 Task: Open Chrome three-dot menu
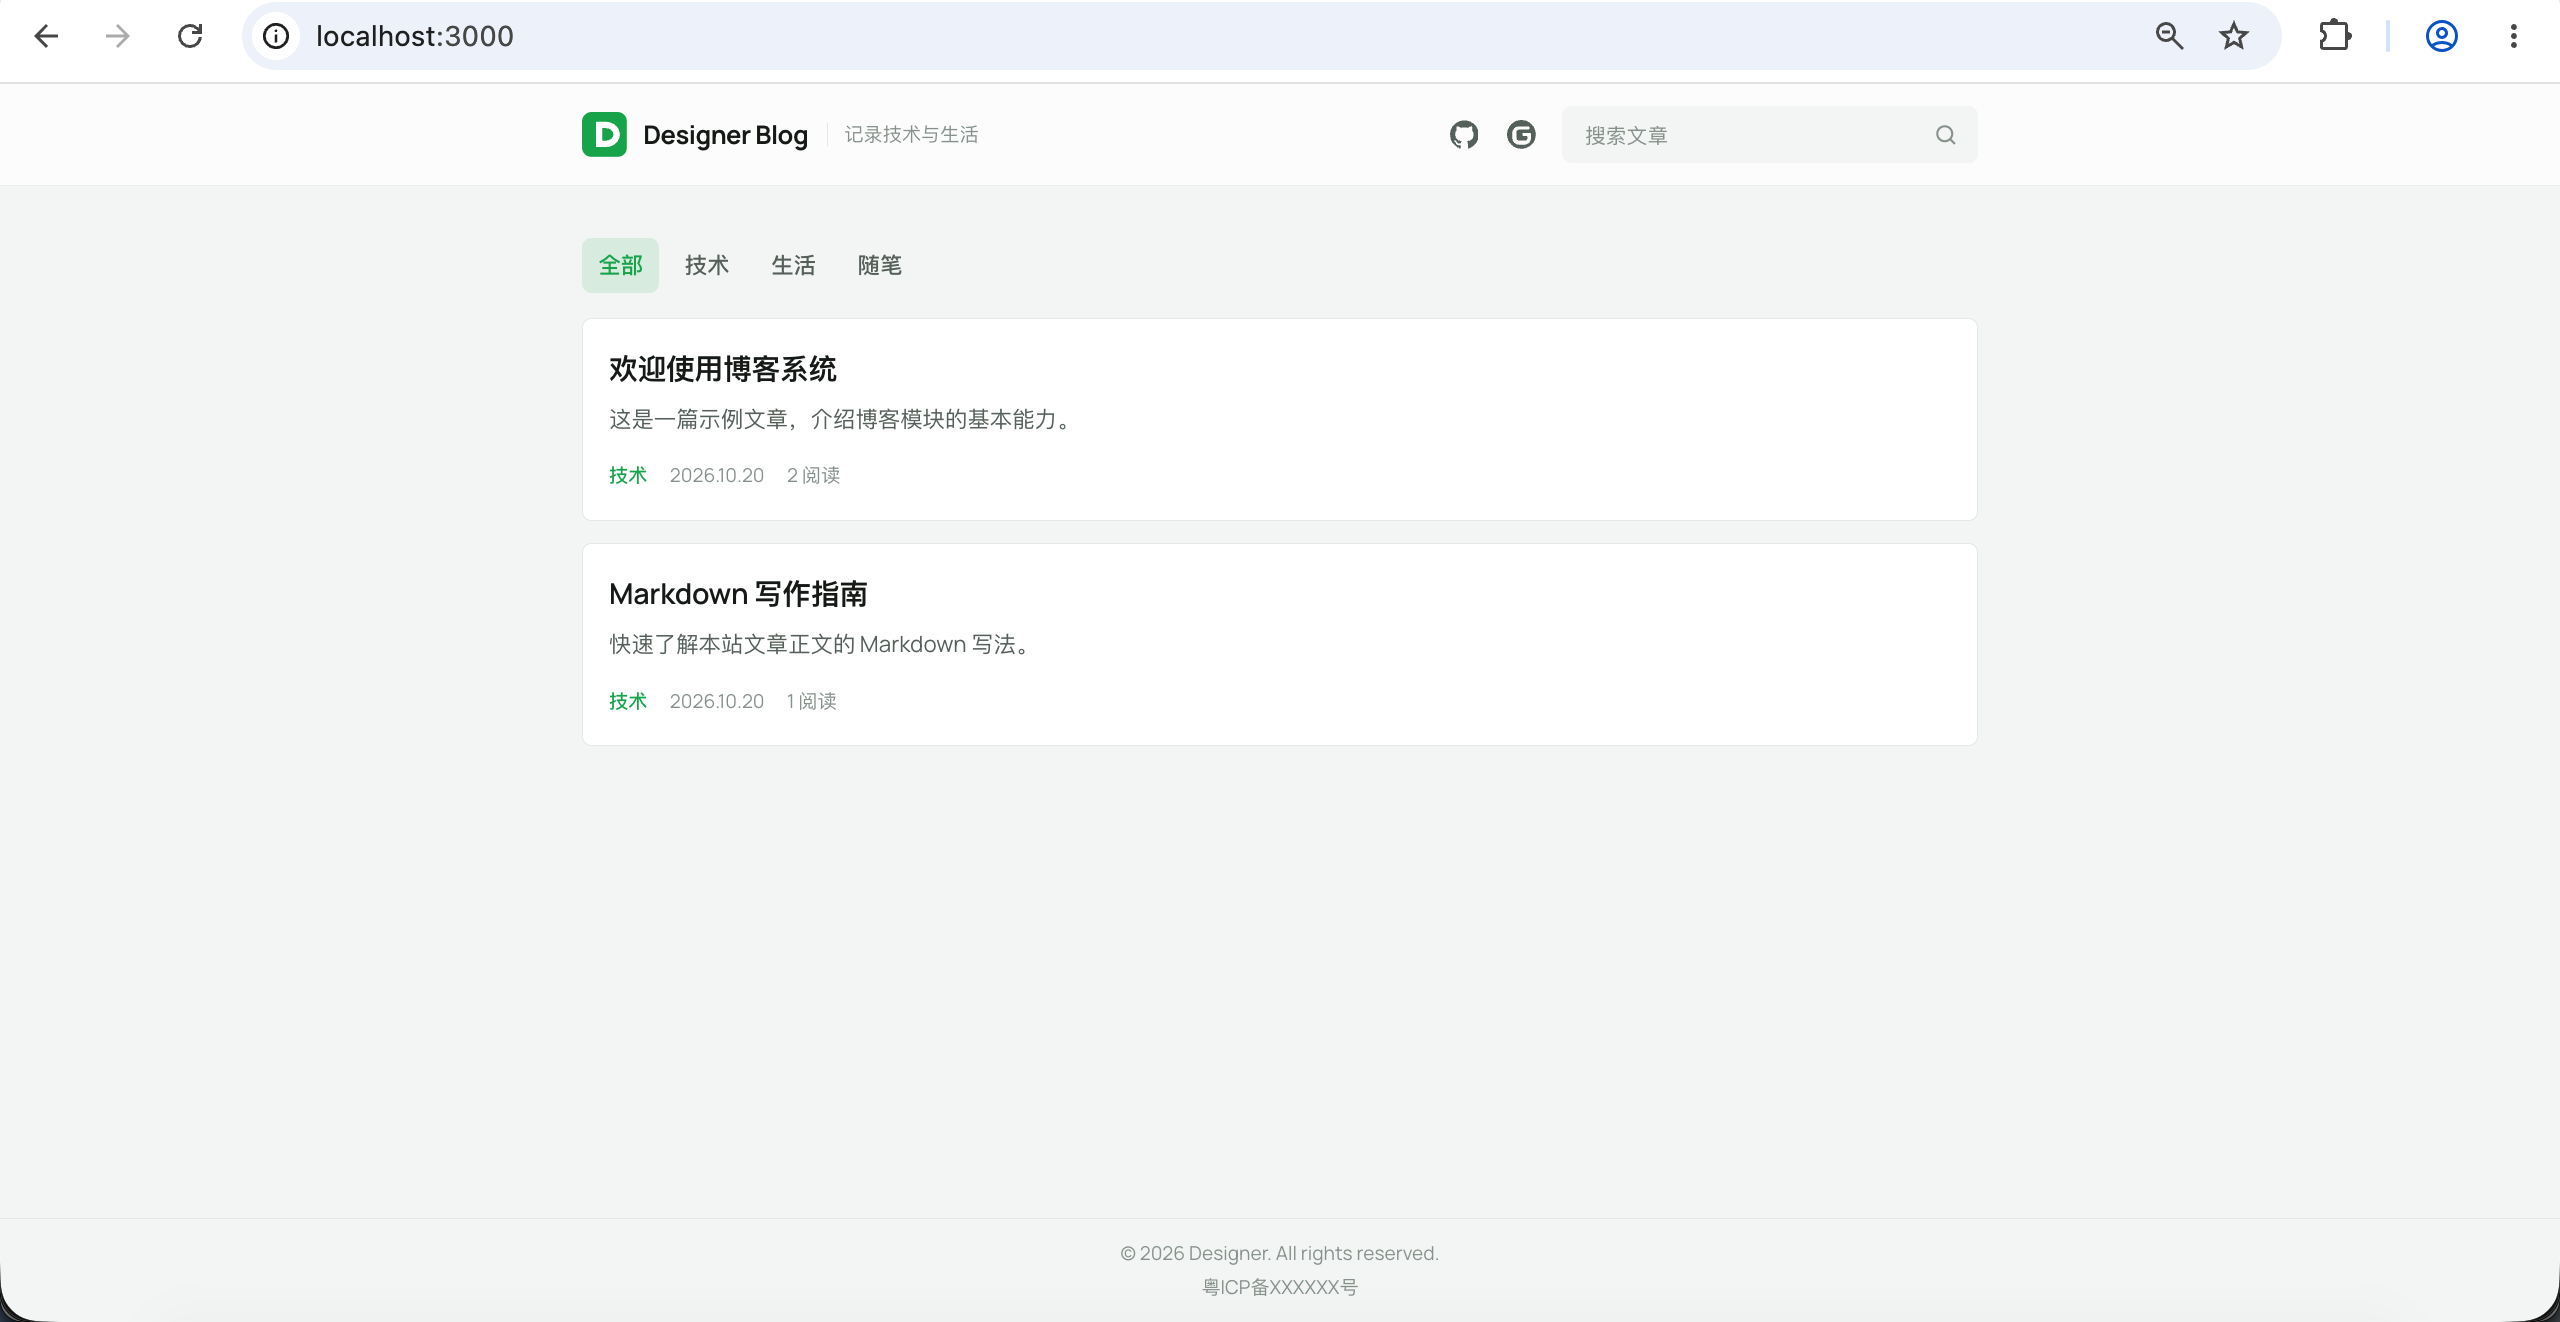click(x=2514, y=37)
